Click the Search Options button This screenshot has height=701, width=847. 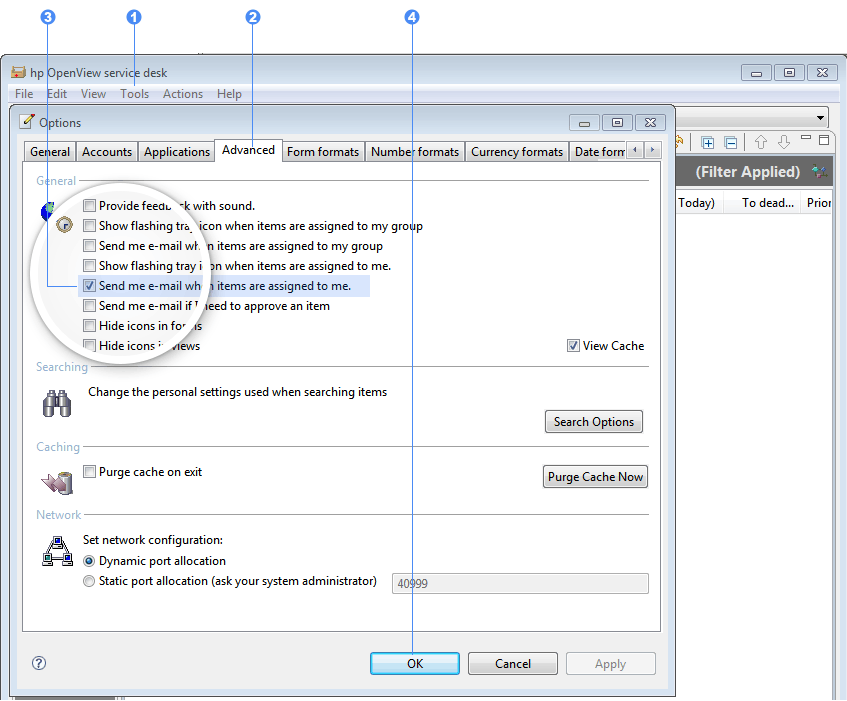click(594, 422)
